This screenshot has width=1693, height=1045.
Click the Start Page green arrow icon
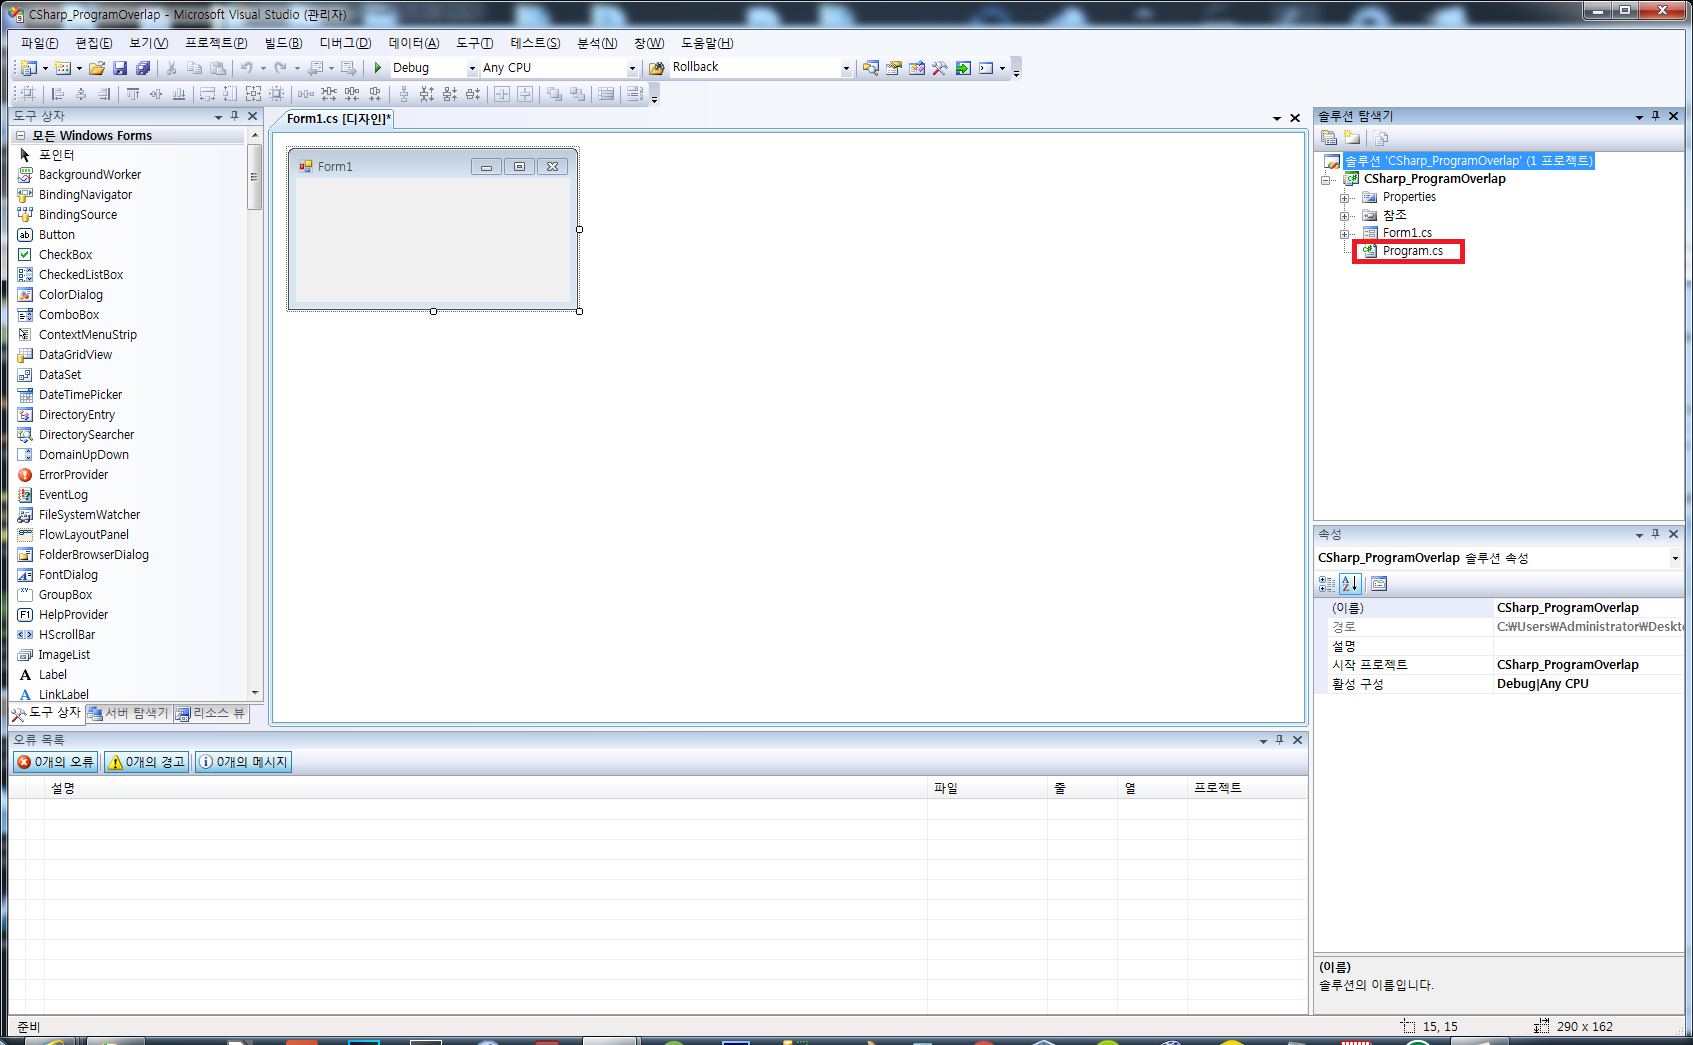963,68
